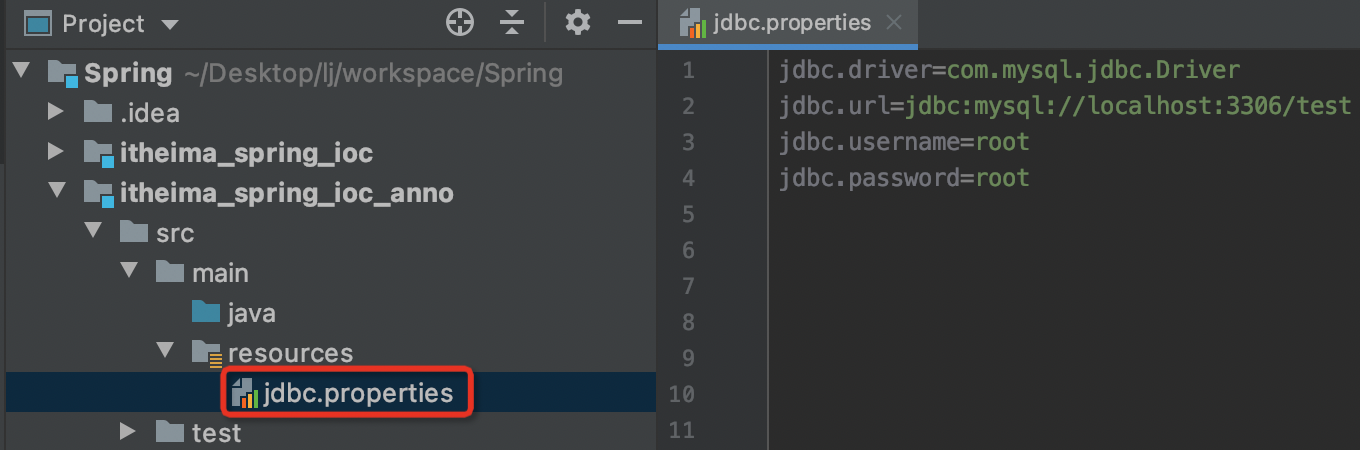The height and width of the screenshot is (450, 1360).
Task: Click the Locate/Select Opened File target icon
Action: coord(459,22)
